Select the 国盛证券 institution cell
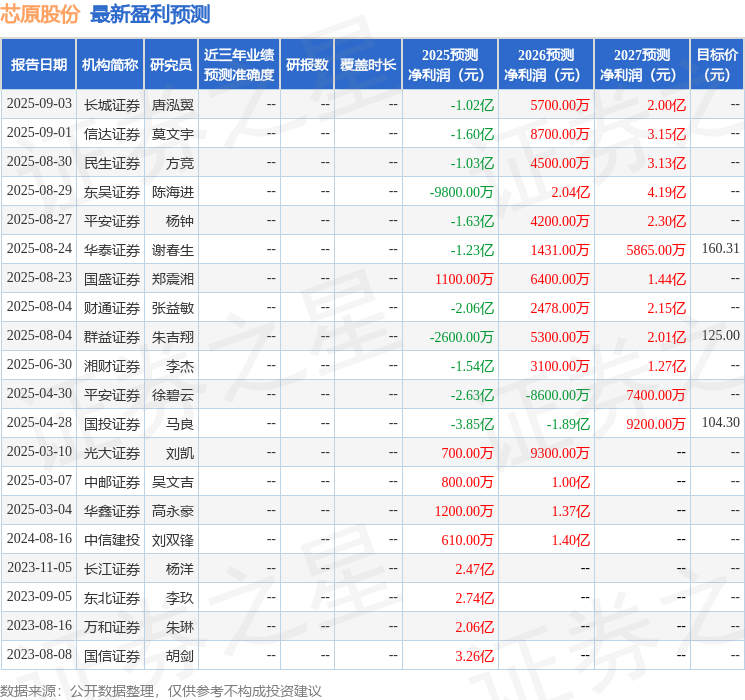The width and height of the screenshot is (745, 700). (x=112, y=279)
